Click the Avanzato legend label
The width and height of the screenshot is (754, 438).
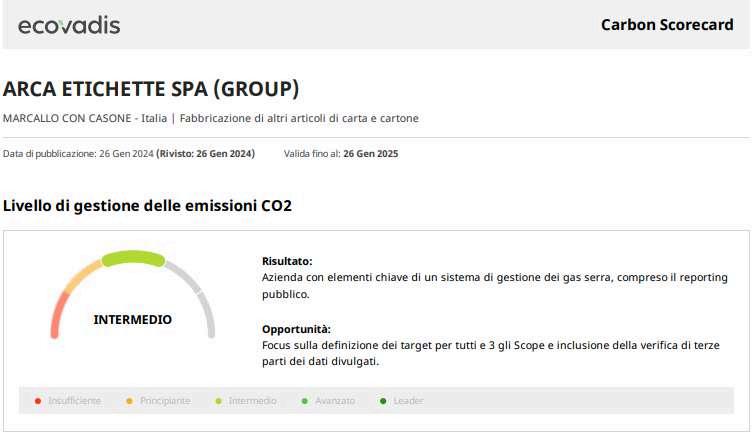click(335, 401)
